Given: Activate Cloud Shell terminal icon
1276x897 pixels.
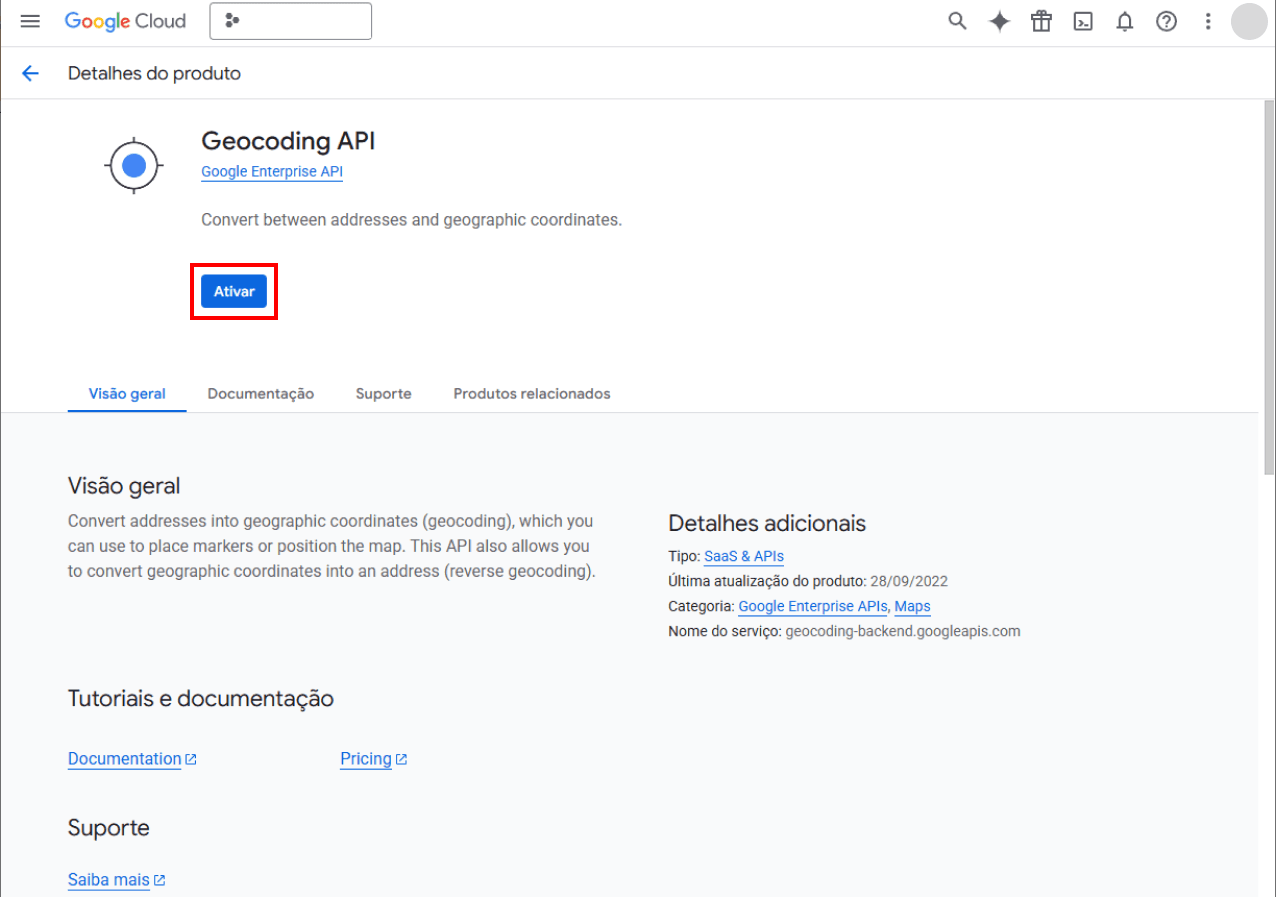Looking at the screenshot, I should point(1083,21).
